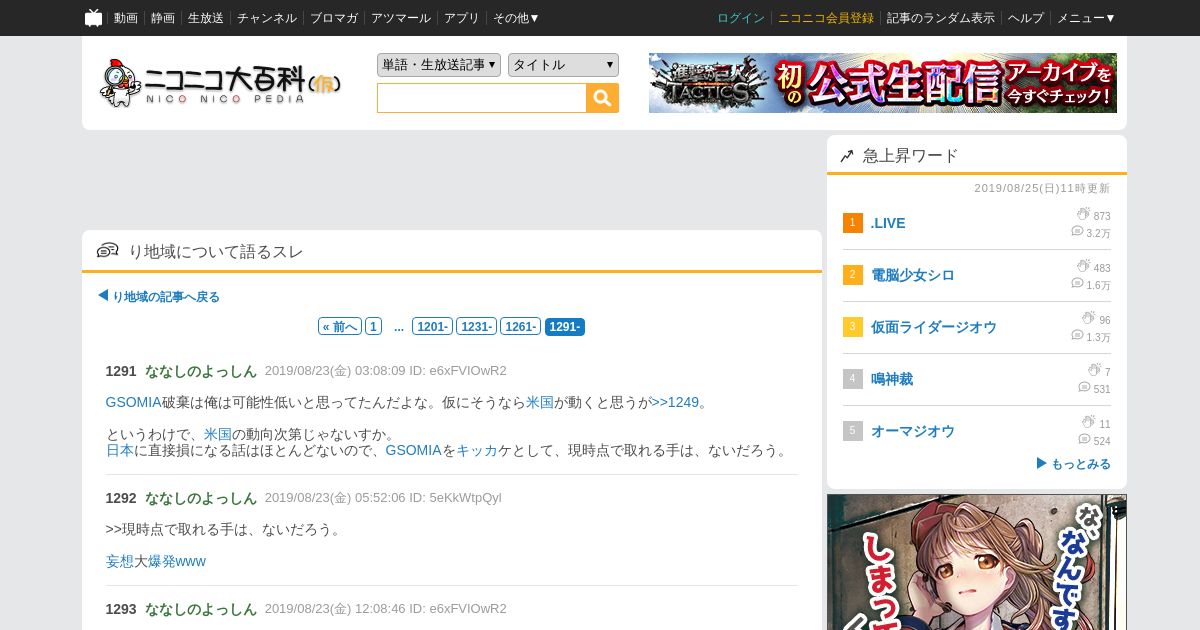This screenshot has height=630, width=1200.
Task: Open ブロマガ from top navigation
Action: click(334, 18)
